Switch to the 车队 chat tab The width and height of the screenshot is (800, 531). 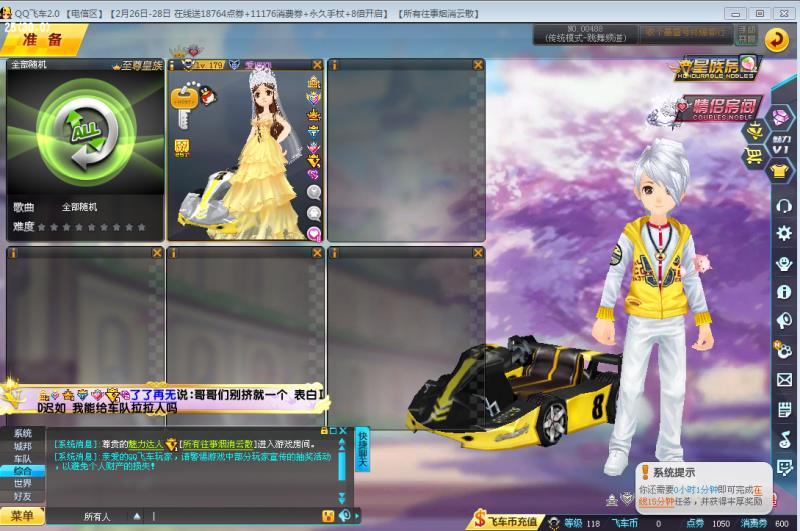pos(22,459)
